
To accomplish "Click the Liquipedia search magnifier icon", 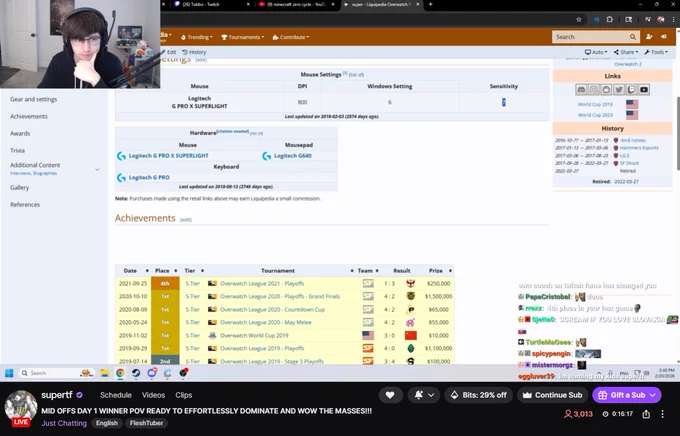I will click(633, 37).
